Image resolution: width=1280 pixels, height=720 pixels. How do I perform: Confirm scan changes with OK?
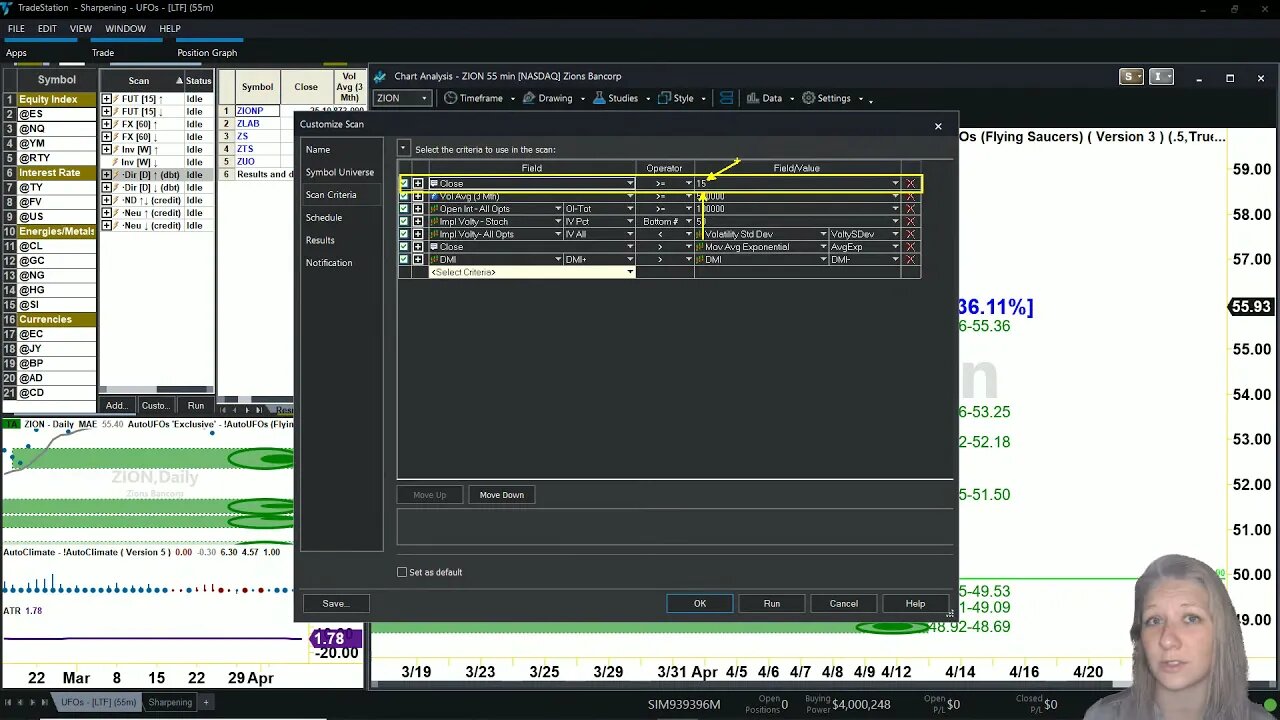coord(700,603)
